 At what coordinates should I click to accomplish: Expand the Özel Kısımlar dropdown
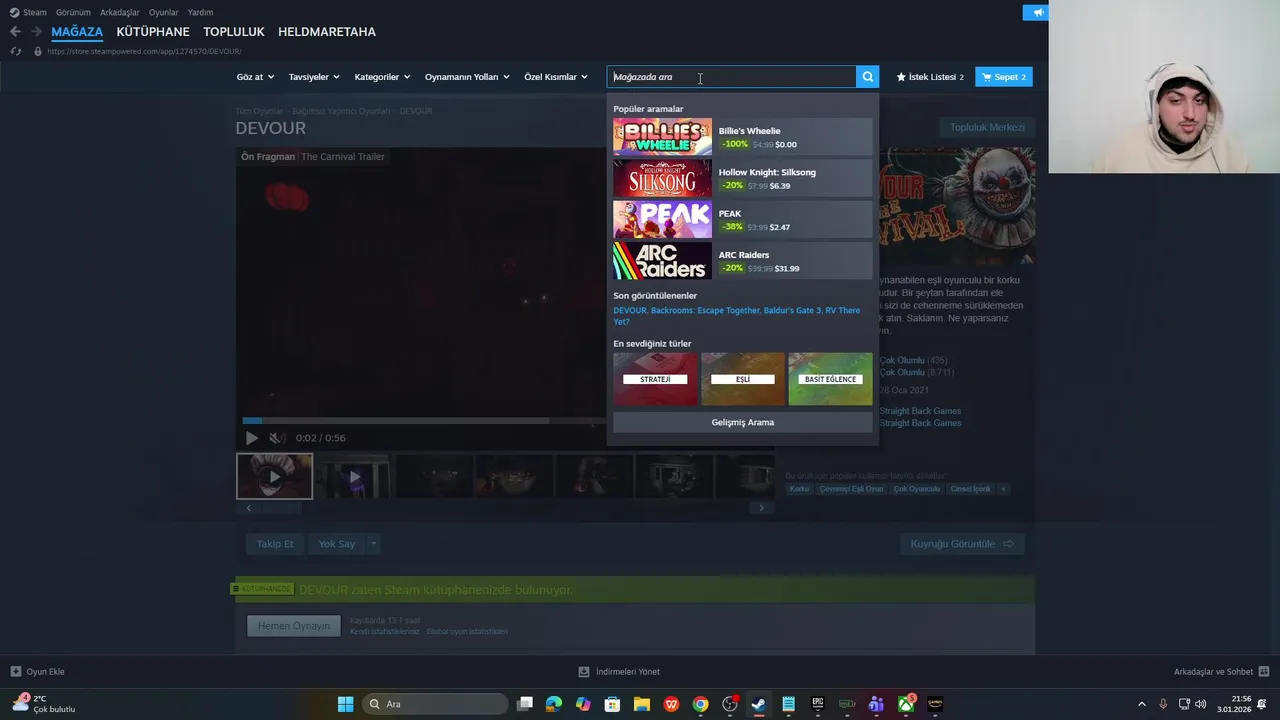556,77
